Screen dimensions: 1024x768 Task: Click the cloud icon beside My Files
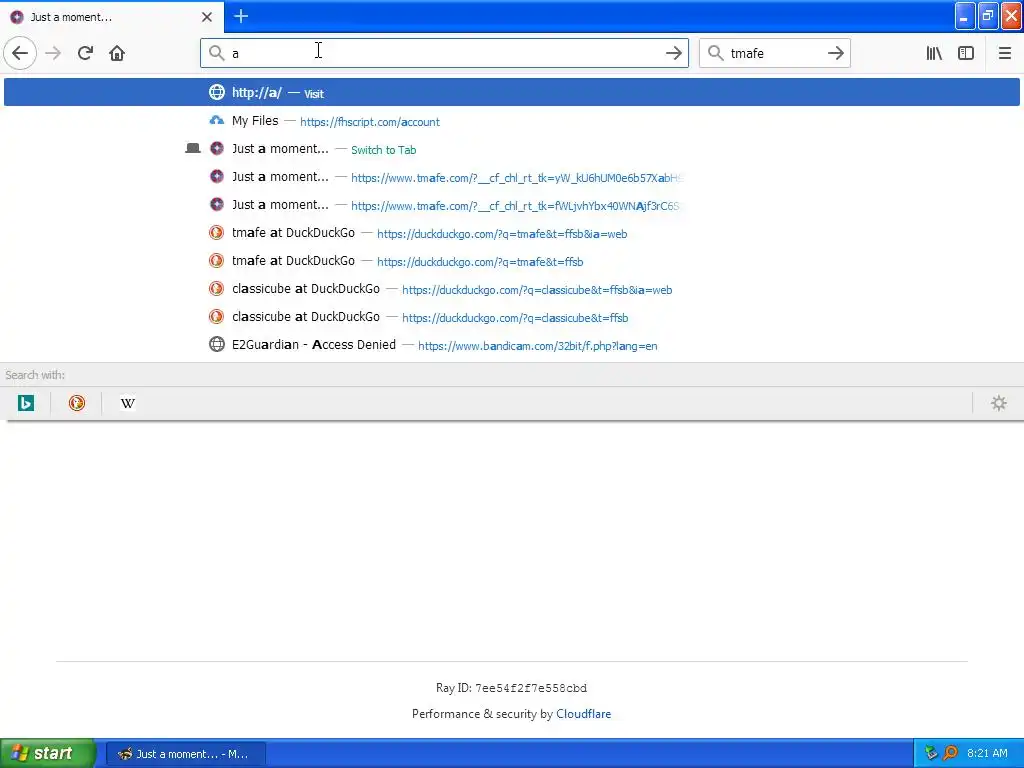click(x=217, y=120)
